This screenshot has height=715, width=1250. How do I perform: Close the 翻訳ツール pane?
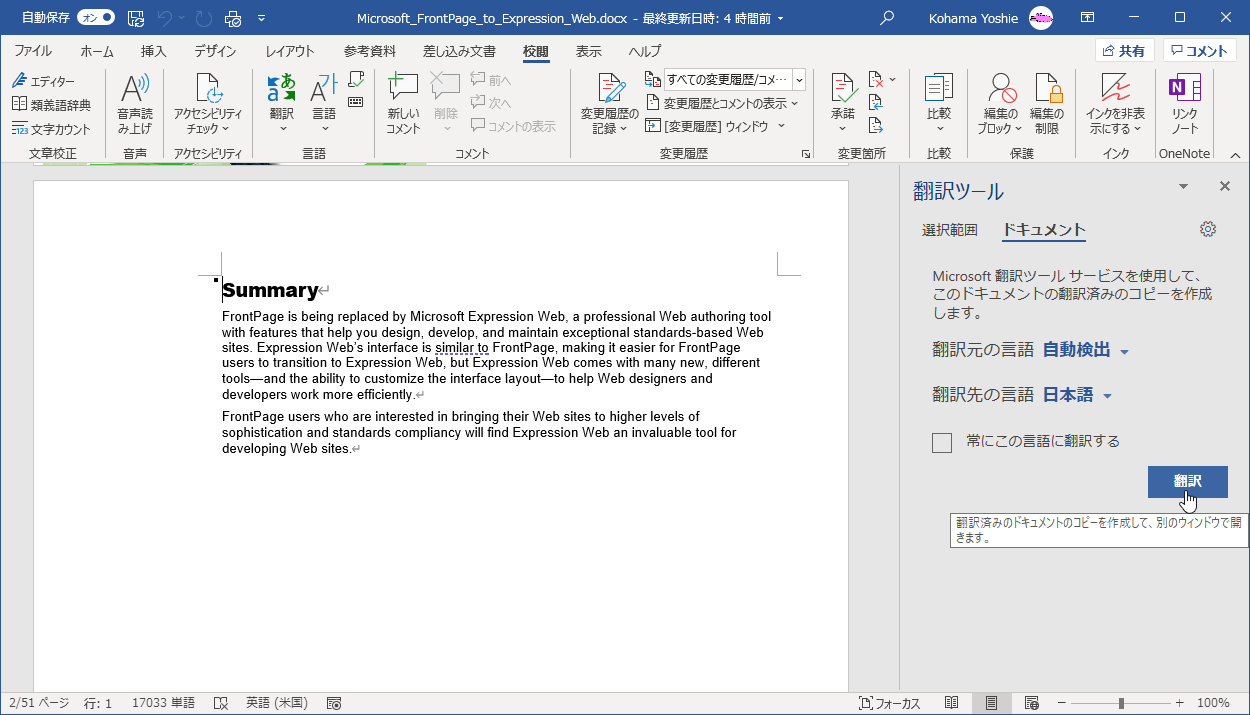point(1225,187)
